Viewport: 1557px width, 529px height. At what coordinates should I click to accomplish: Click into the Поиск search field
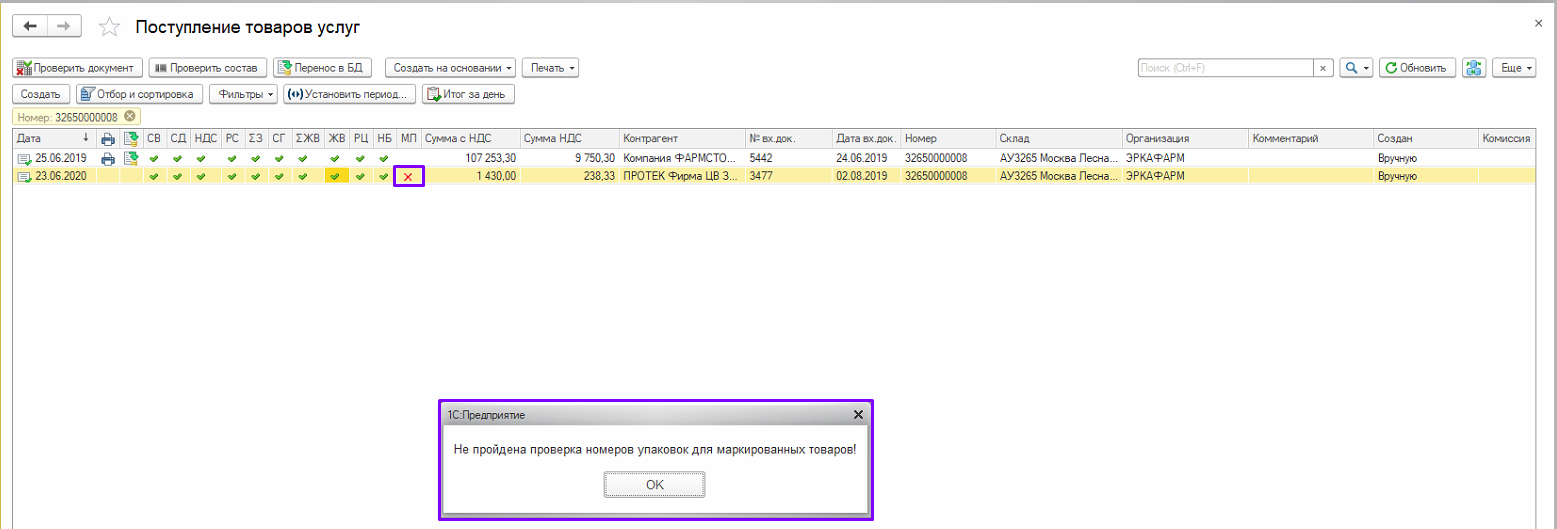point(1225,68)
